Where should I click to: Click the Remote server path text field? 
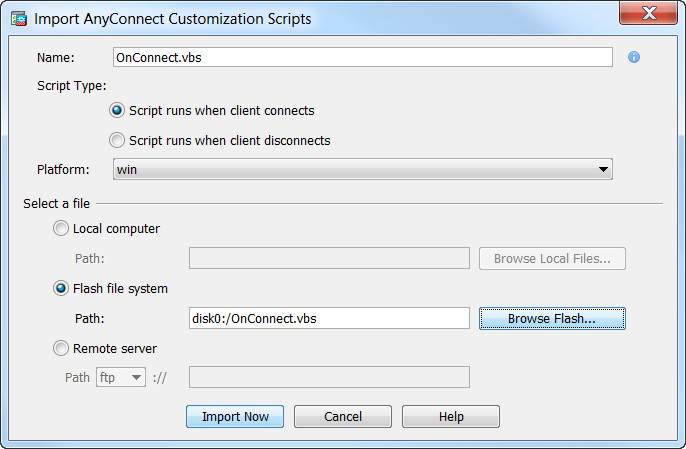(x=329, y=377)
